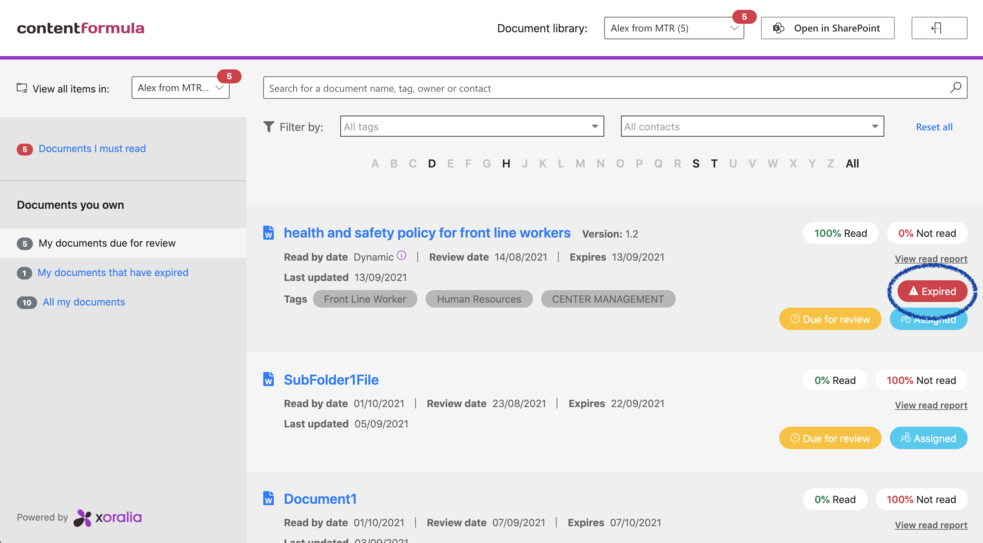Open the SubFolder1File document
Viewport: 983px width, 543px height.
click(x=331, y=380)
